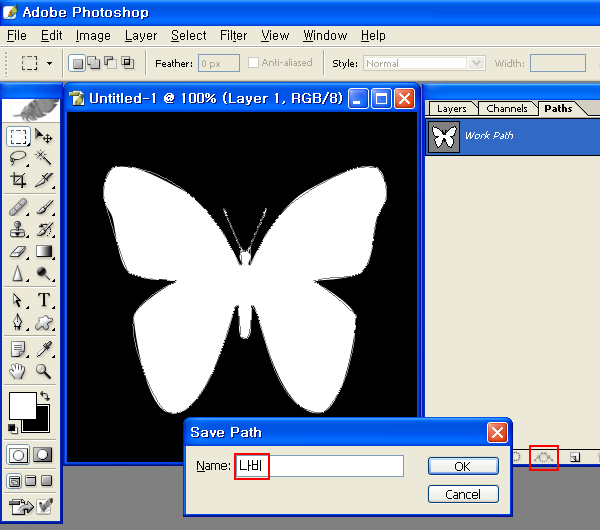Open the View menu
600x530 pixels.
pyautogui.click(x=275, y=36)
